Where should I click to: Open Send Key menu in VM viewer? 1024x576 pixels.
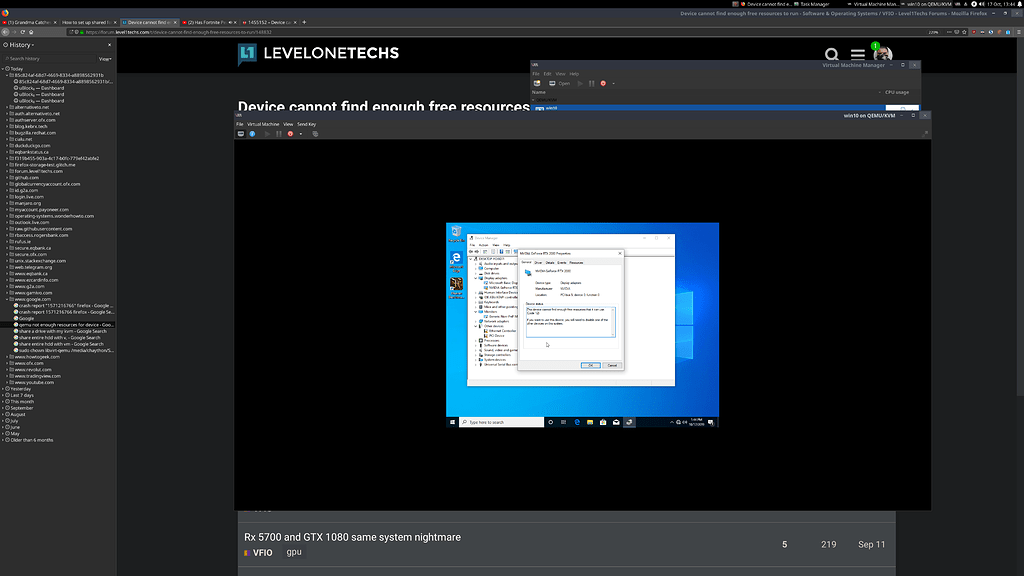tap(307, 124)
